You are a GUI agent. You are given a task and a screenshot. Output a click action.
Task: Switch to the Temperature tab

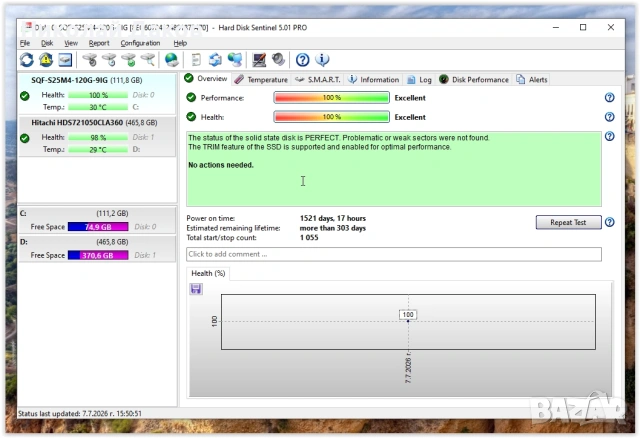[262, 80]
